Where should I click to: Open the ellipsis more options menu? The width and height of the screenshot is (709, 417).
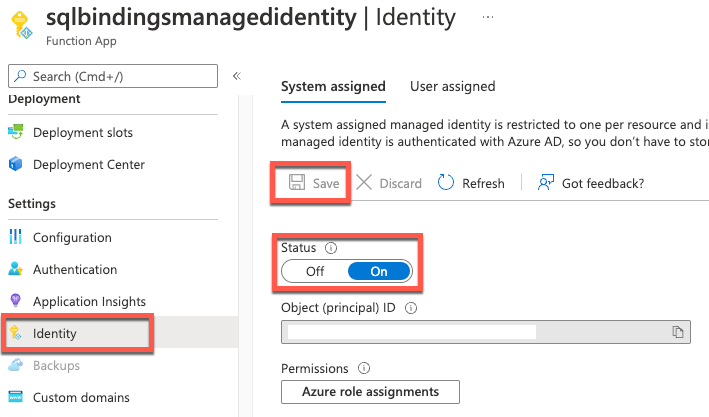point(487,18)
